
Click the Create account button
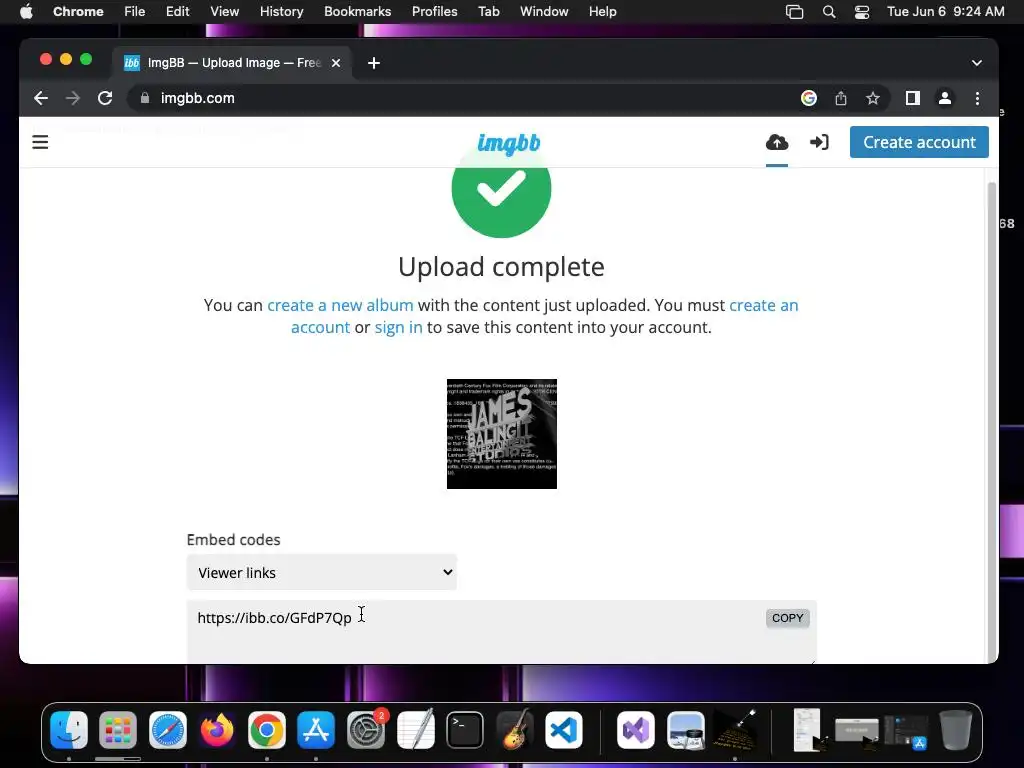tap(919, 142)
